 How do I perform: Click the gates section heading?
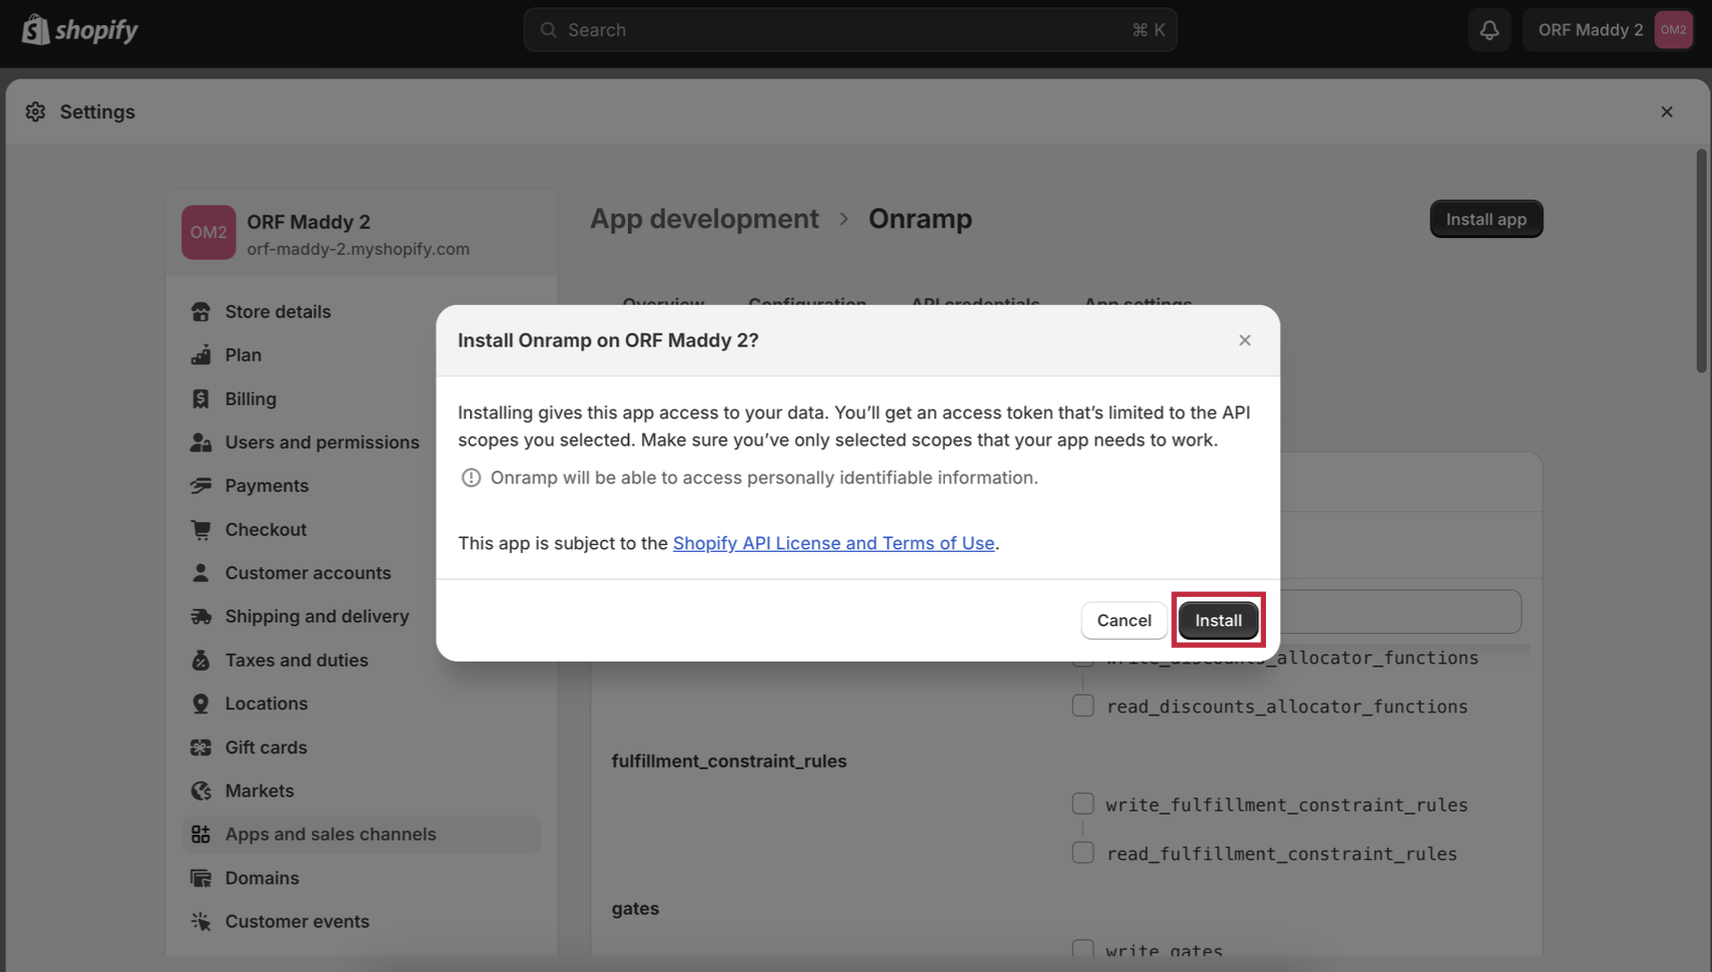pos(635,908)
